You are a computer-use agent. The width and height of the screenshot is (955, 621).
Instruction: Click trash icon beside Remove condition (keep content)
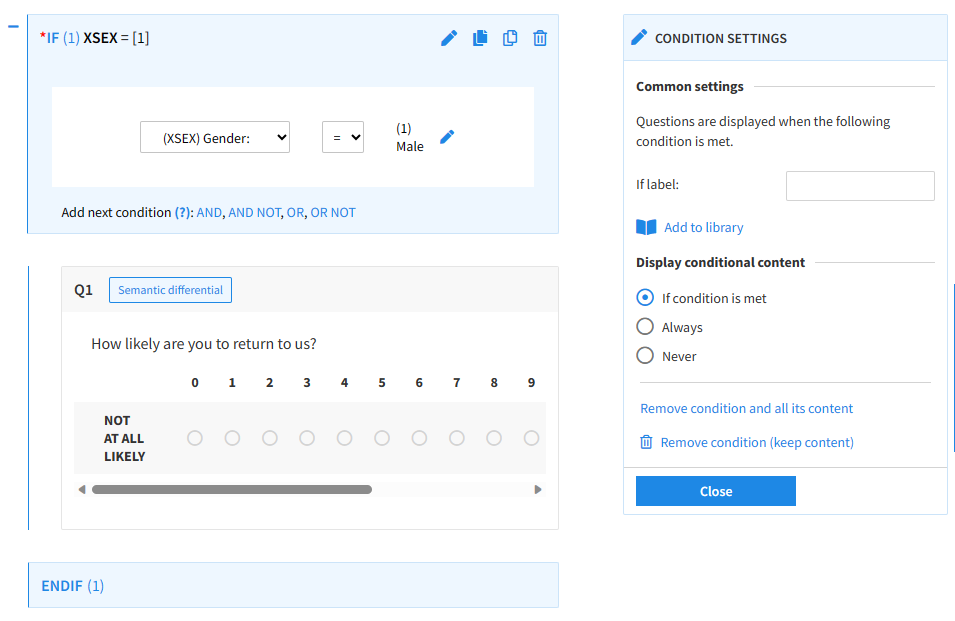[x=646, y=442]
